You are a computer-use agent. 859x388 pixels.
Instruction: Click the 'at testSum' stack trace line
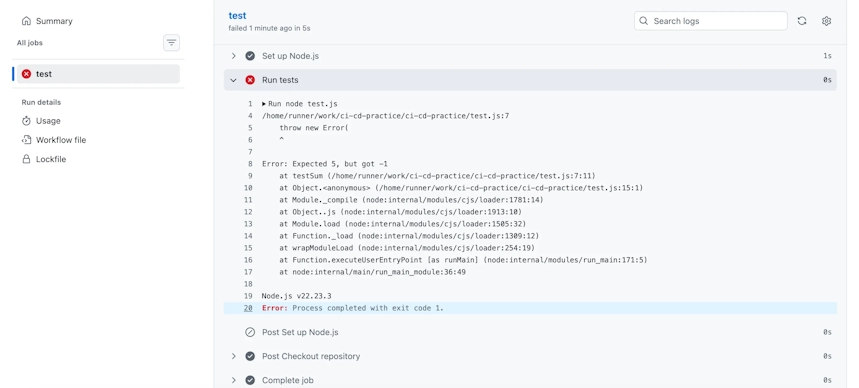[437, 176]
